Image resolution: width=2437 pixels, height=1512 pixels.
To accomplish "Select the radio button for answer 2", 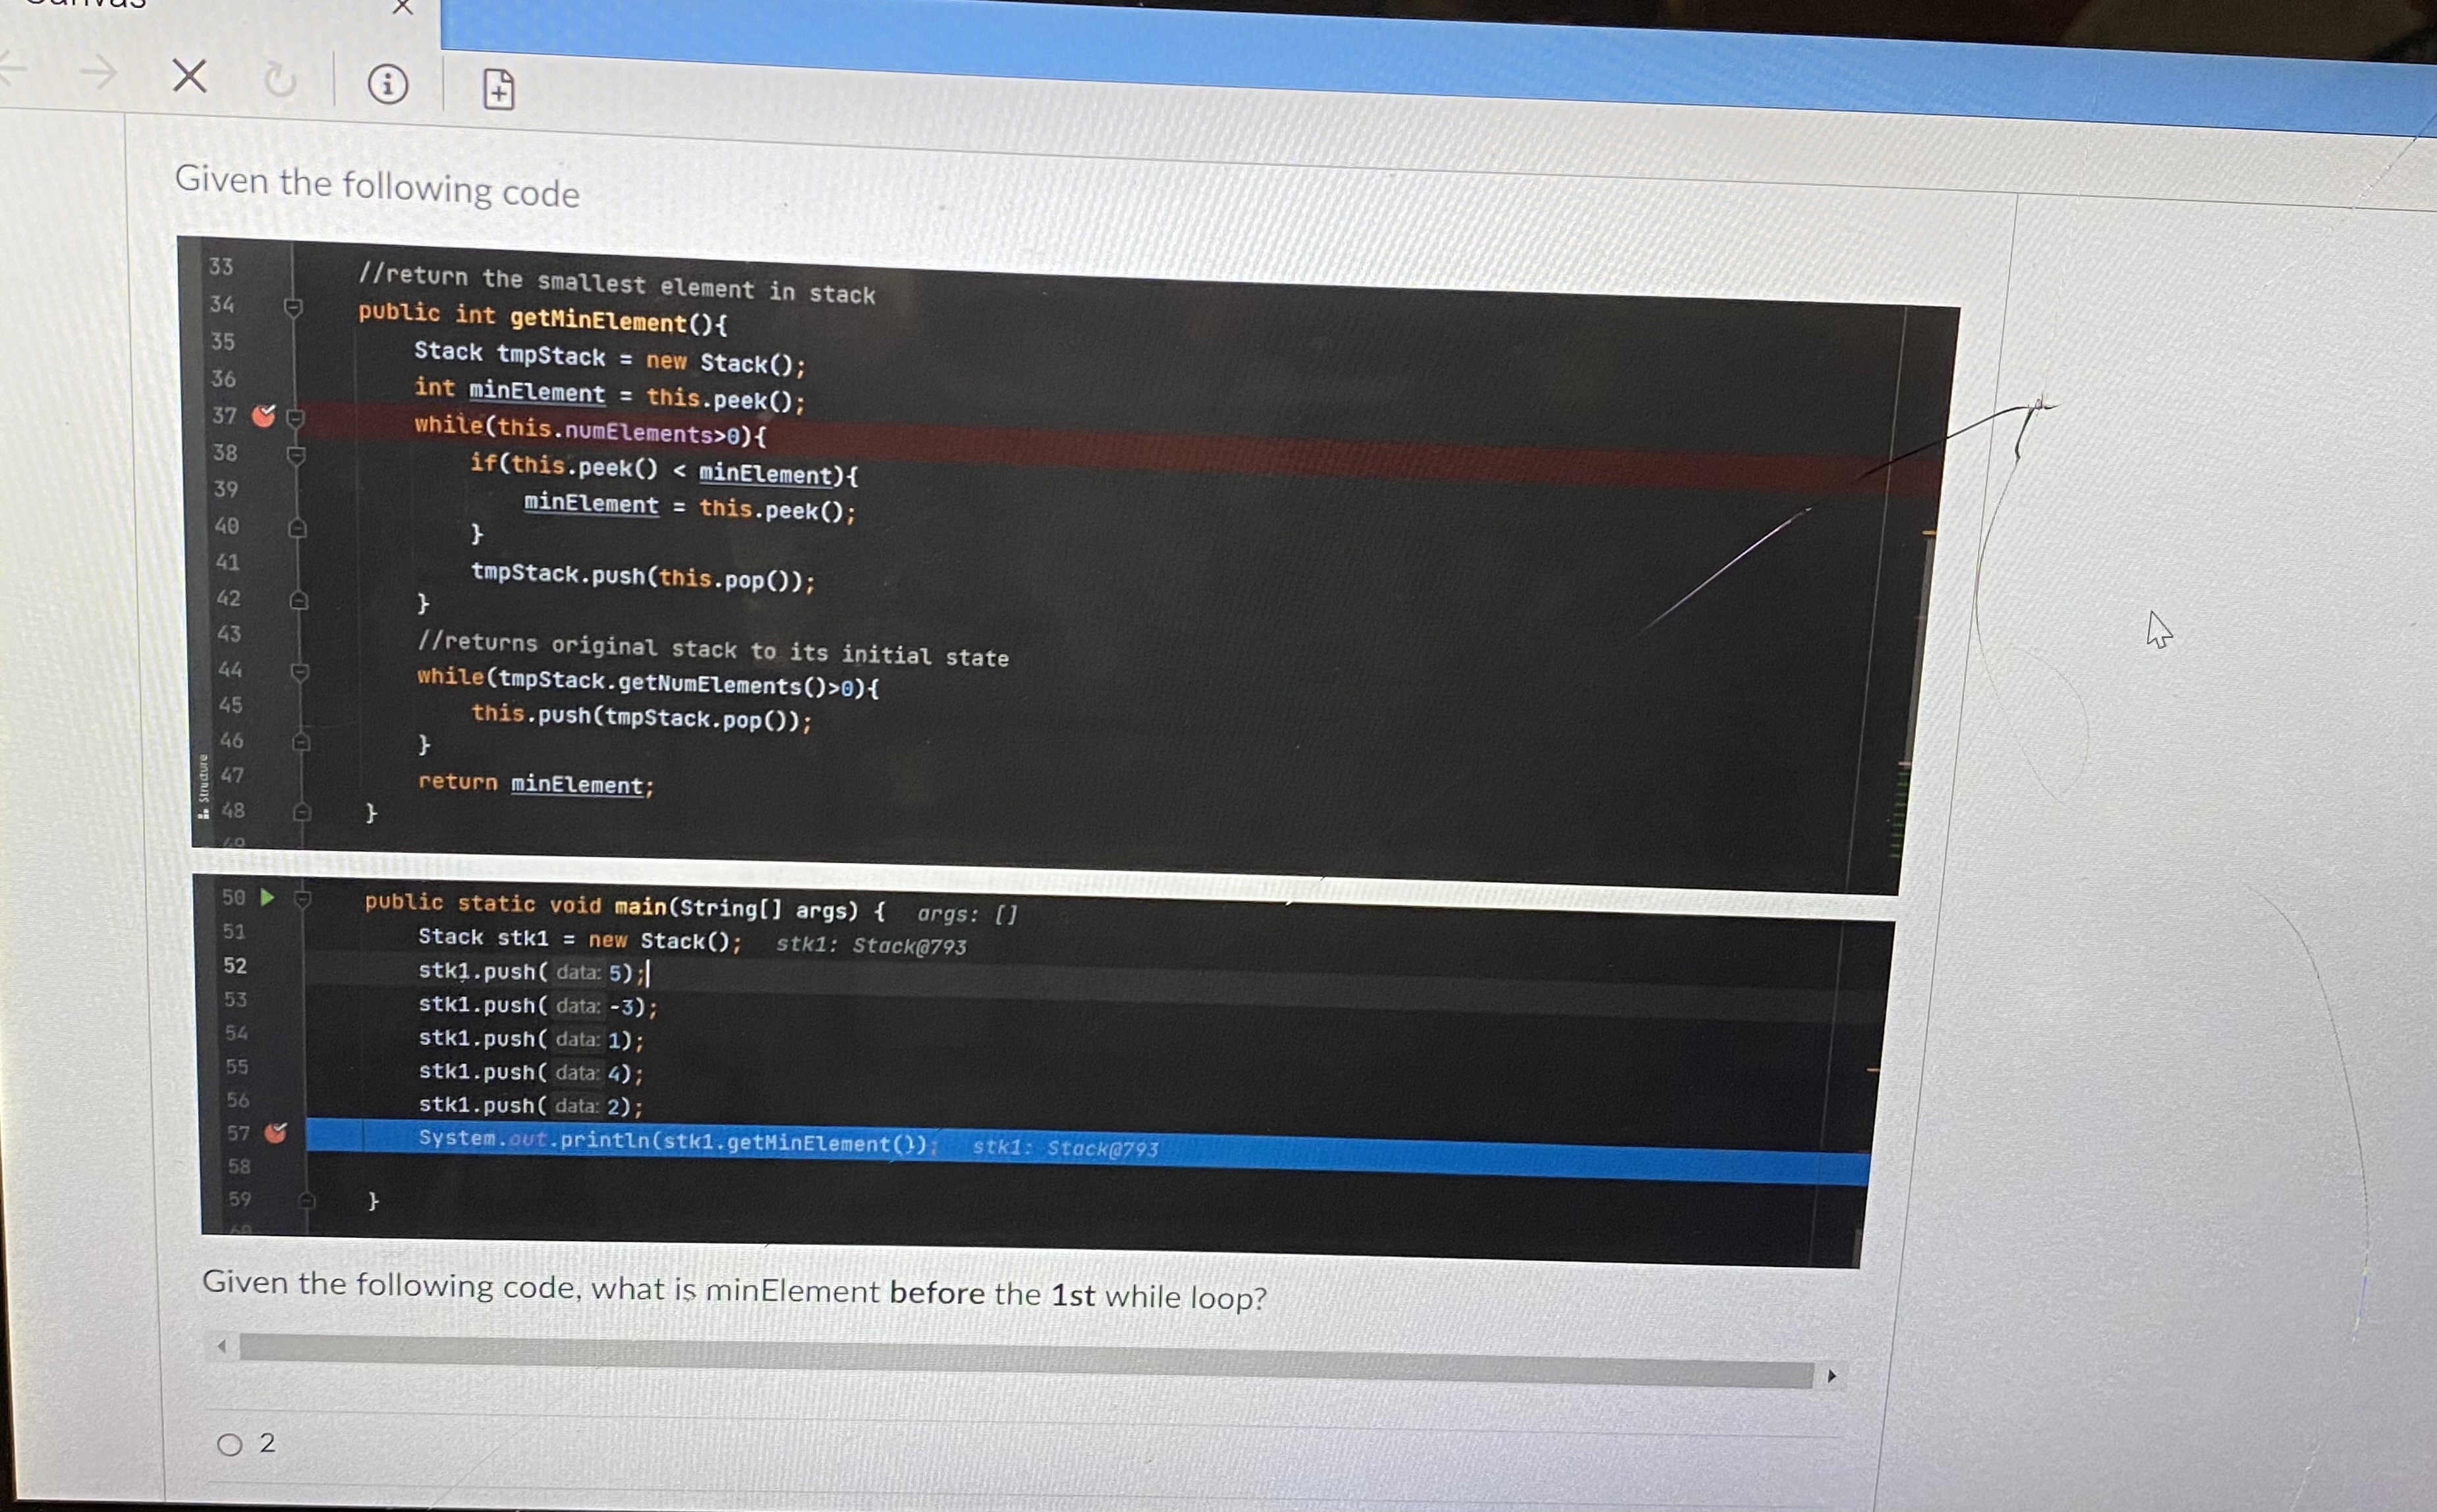I will tap(230, 1444).
